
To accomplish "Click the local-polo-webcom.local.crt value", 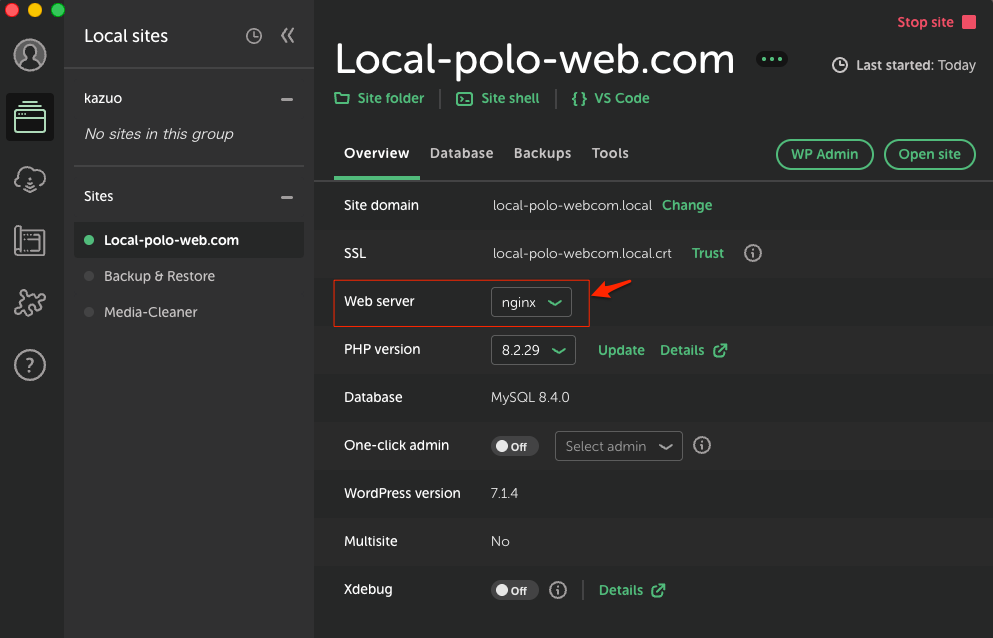I will (x=582, y=253).
